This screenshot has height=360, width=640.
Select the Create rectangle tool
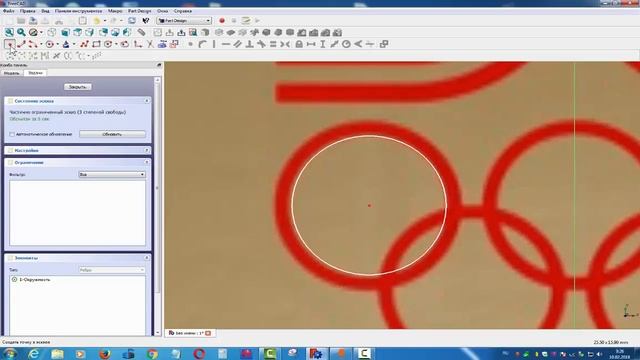click(96, 44)
